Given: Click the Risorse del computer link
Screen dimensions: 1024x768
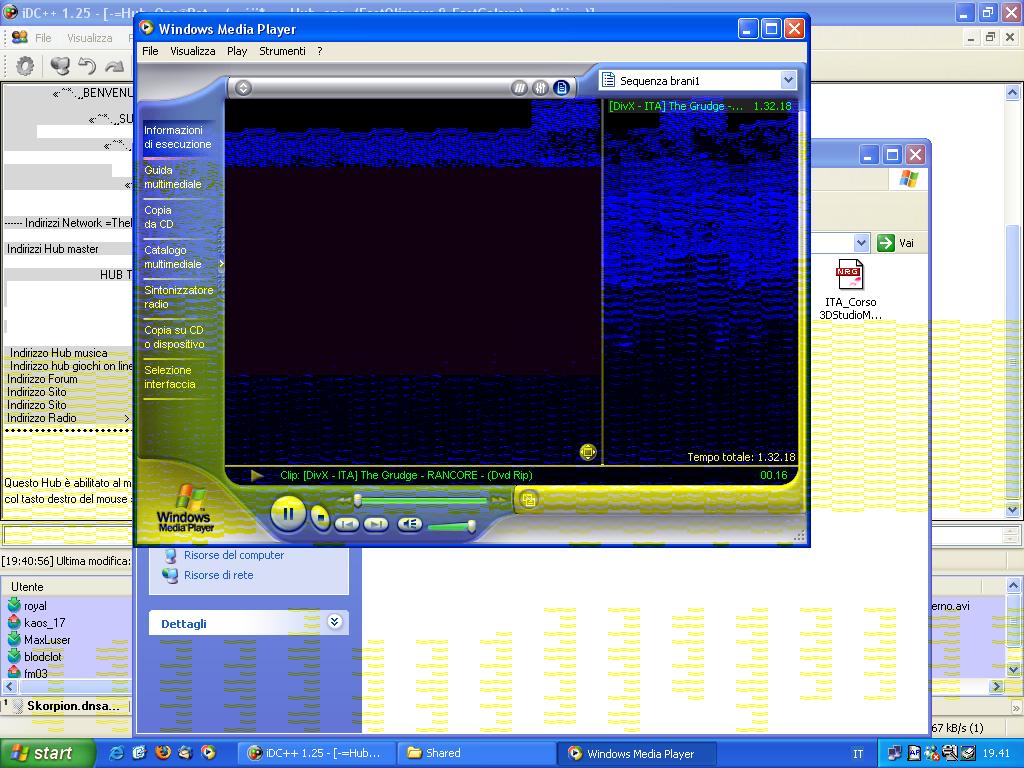Looking at the screenshot, I should tap(234, 555).
